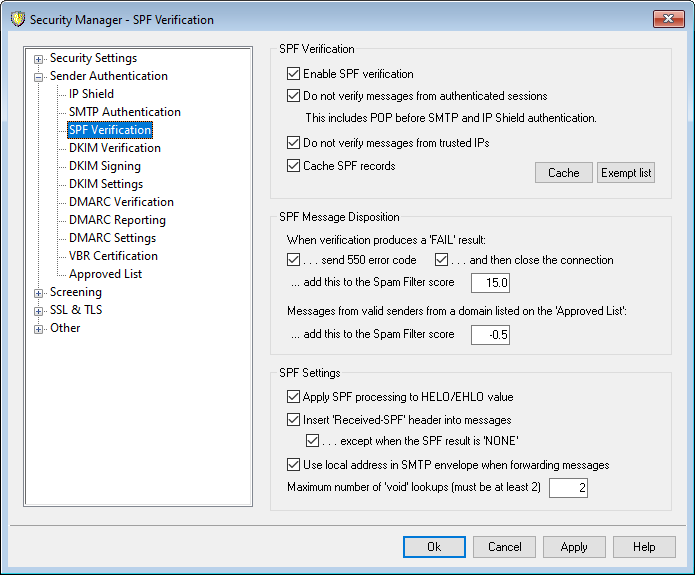Click the maximum void lookups field
The image size is (695, 575).
tap(568, 488)
